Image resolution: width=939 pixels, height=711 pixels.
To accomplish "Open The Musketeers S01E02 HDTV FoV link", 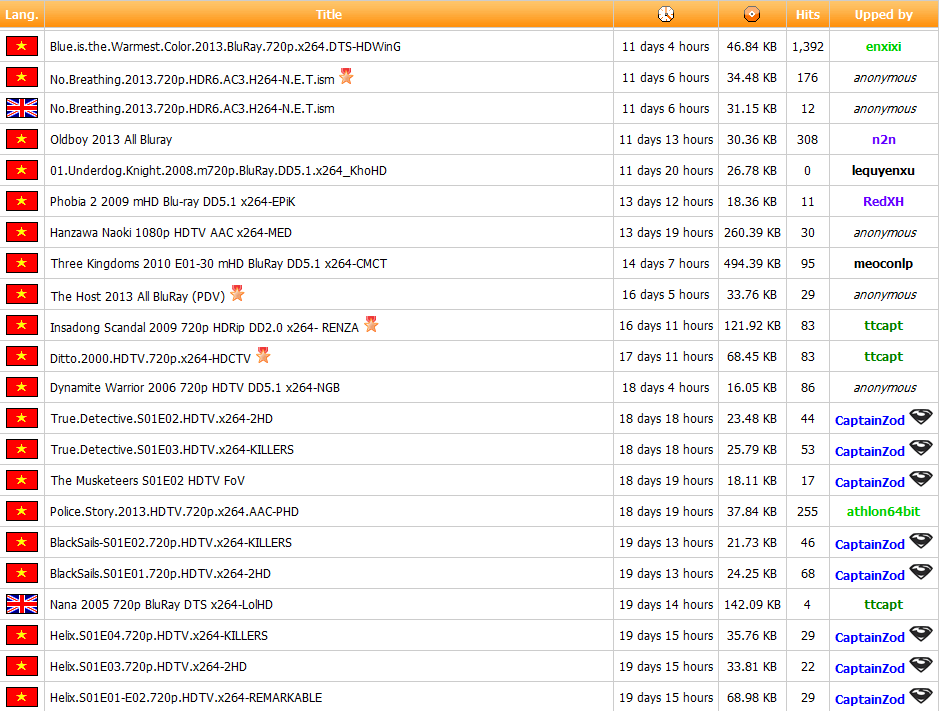I will pos(147,480).
